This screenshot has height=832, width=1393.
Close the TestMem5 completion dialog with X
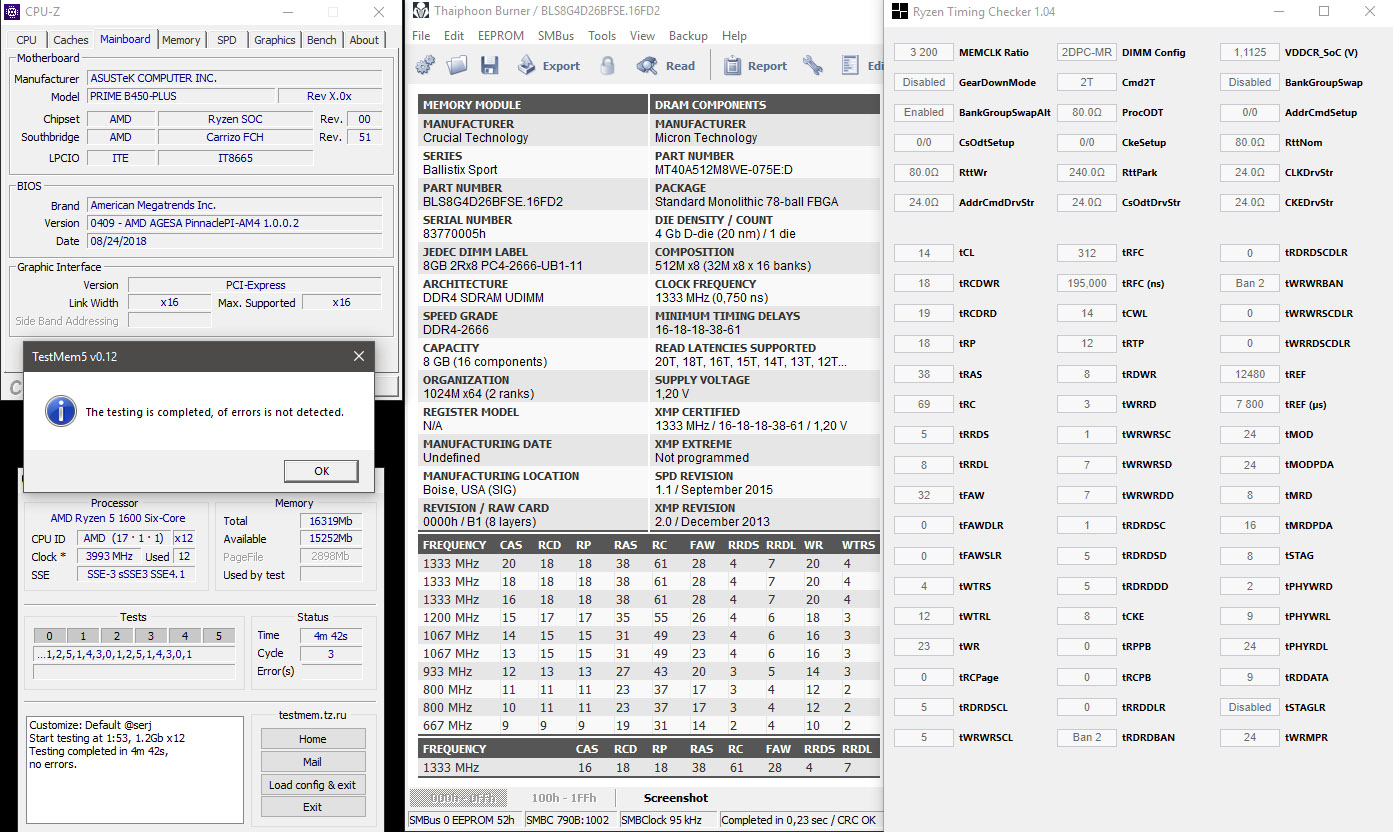(x=359, y=356)
